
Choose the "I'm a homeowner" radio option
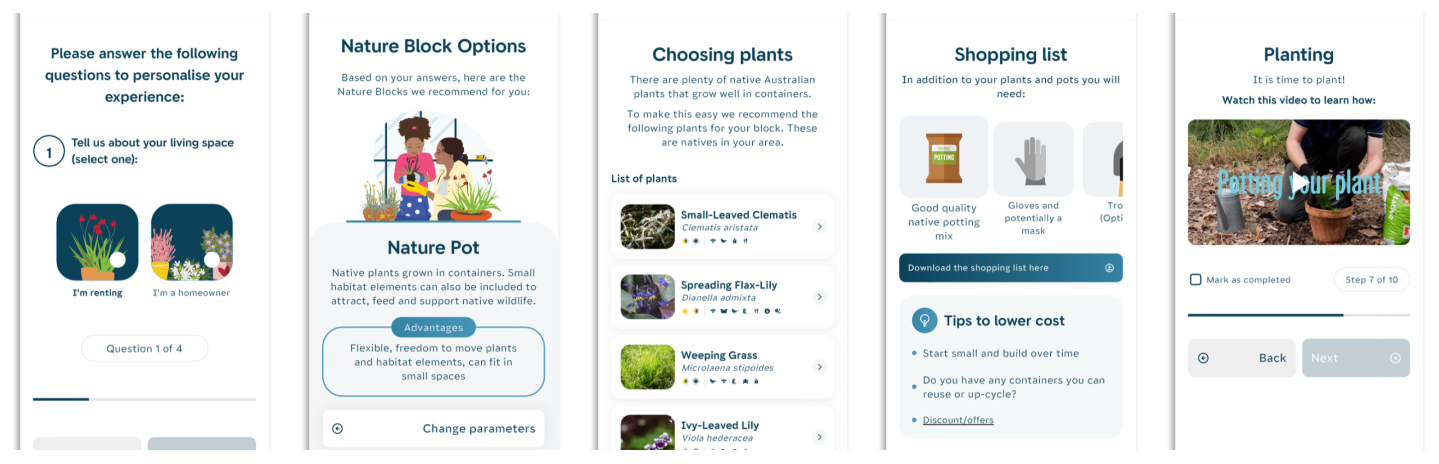(211, 259)
